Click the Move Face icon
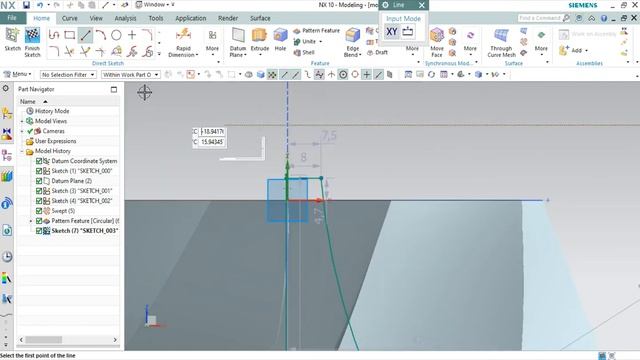The width and height of the screenshot is (640, 360). pyautogui.click(x=436, y=36)
